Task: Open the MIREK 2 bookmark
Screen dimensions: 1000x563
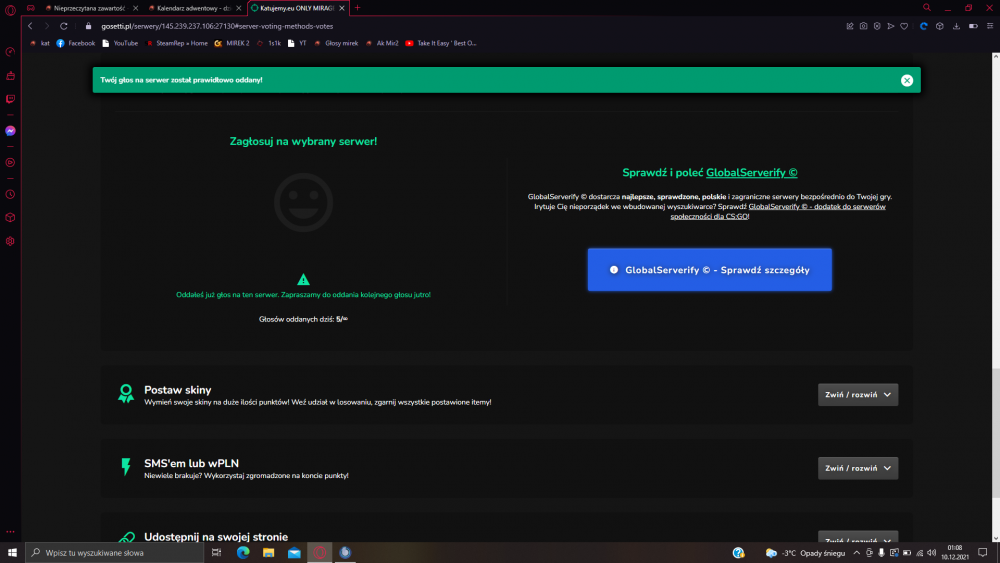Action: click(x=232, y=43)
